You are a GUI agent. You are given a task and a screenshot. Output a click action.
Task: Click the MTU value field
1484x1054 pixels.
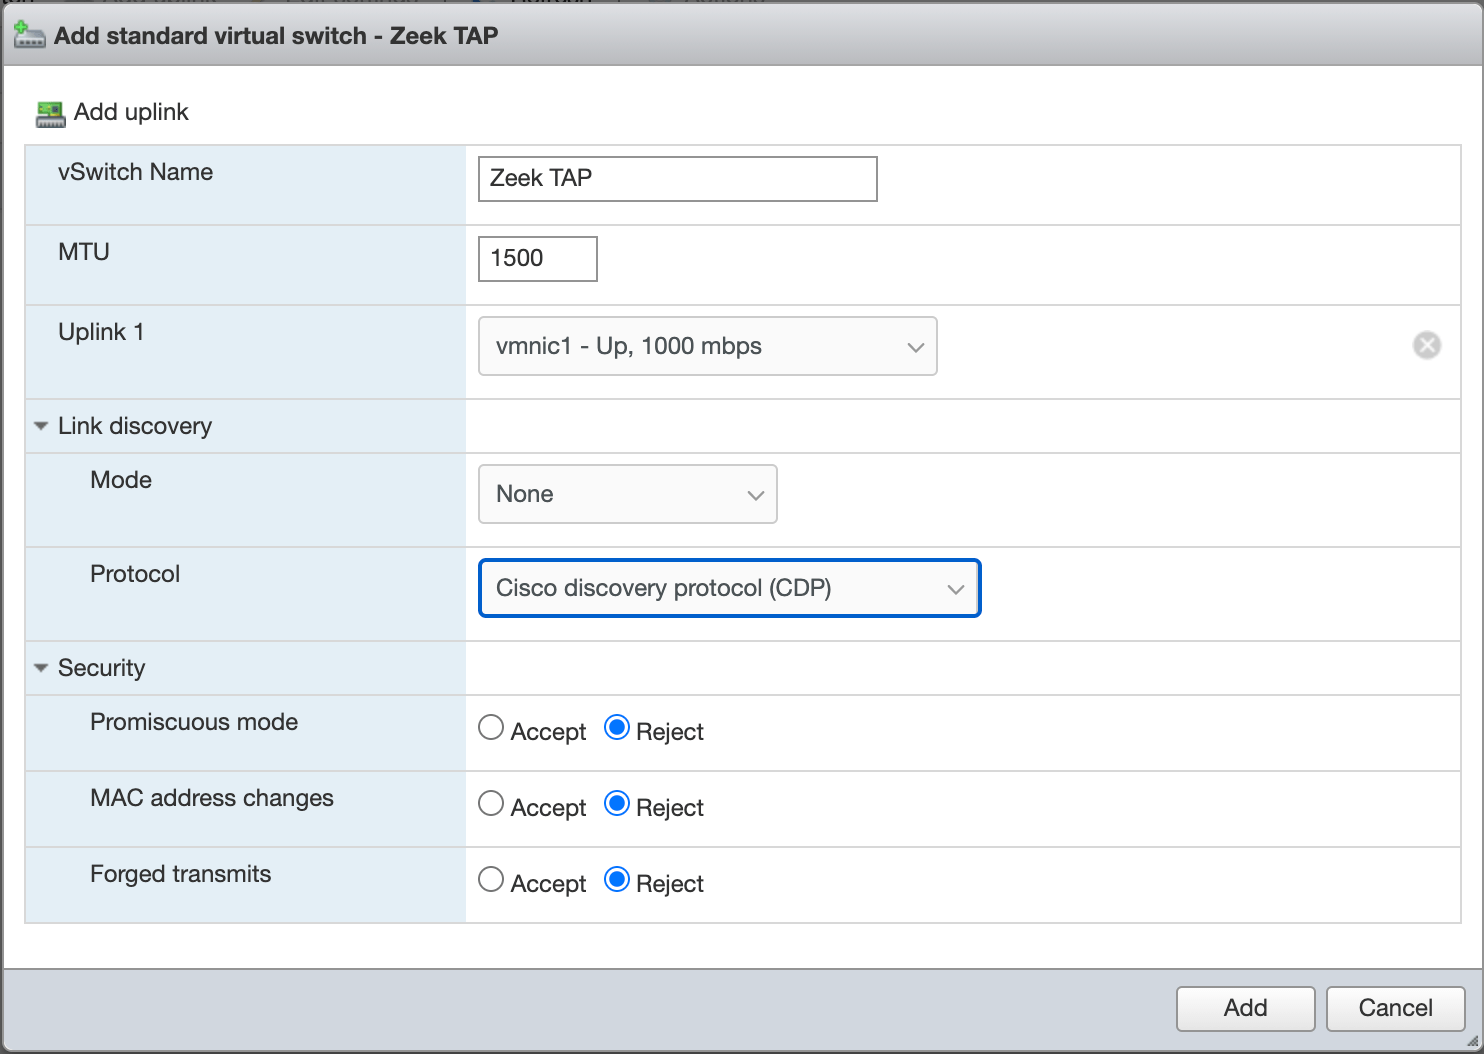click(537, 258)
